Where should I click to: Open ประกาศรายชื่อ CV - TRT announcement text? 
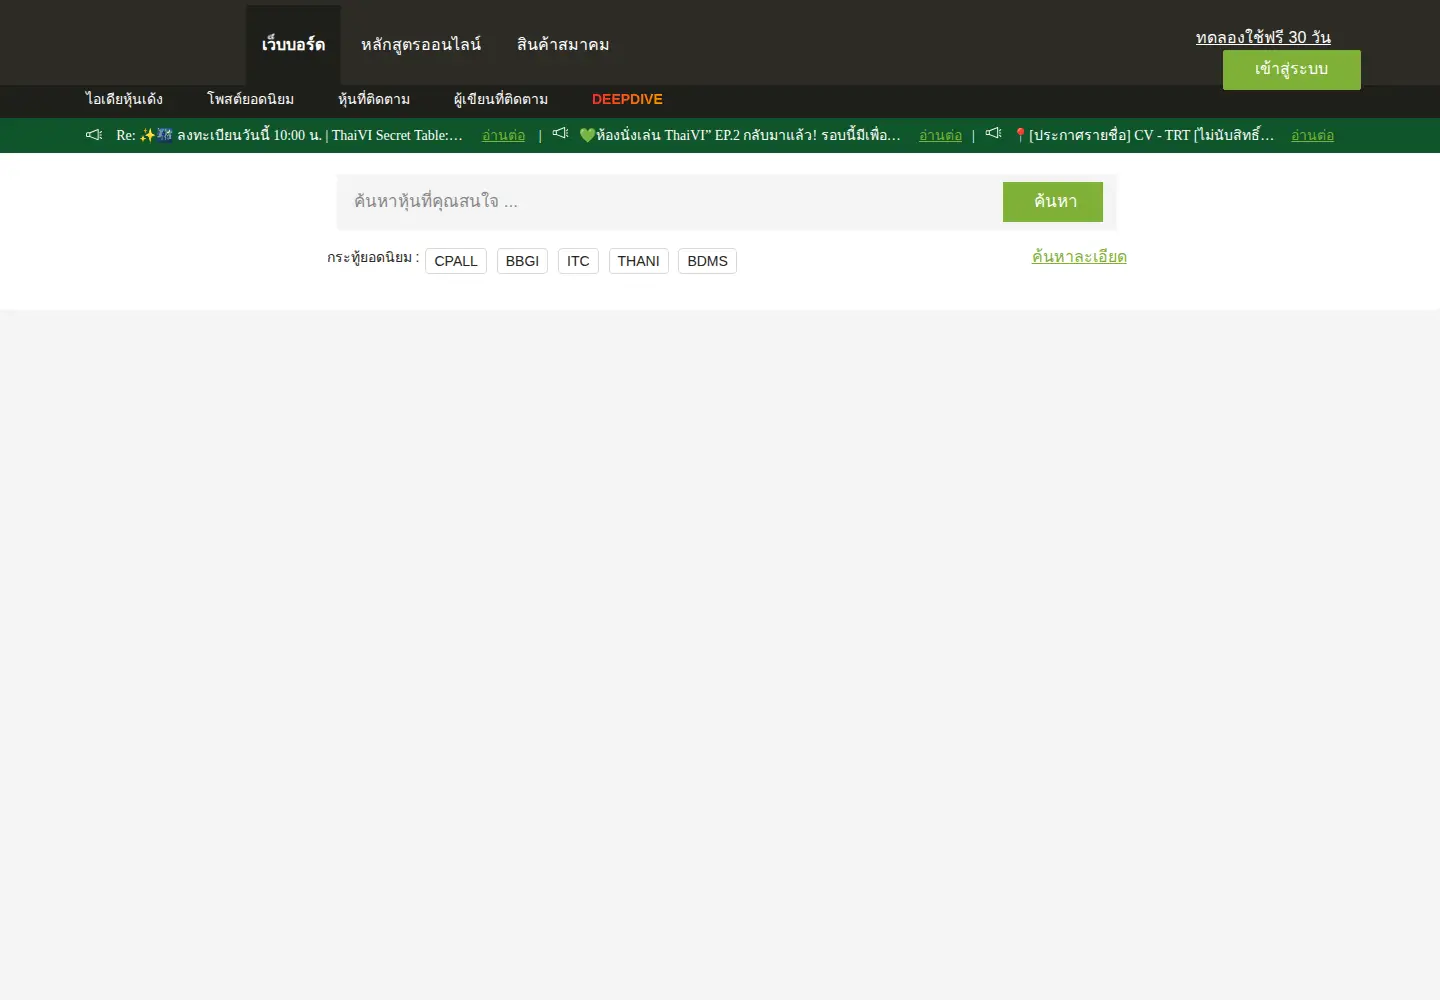click(1143, 135)
